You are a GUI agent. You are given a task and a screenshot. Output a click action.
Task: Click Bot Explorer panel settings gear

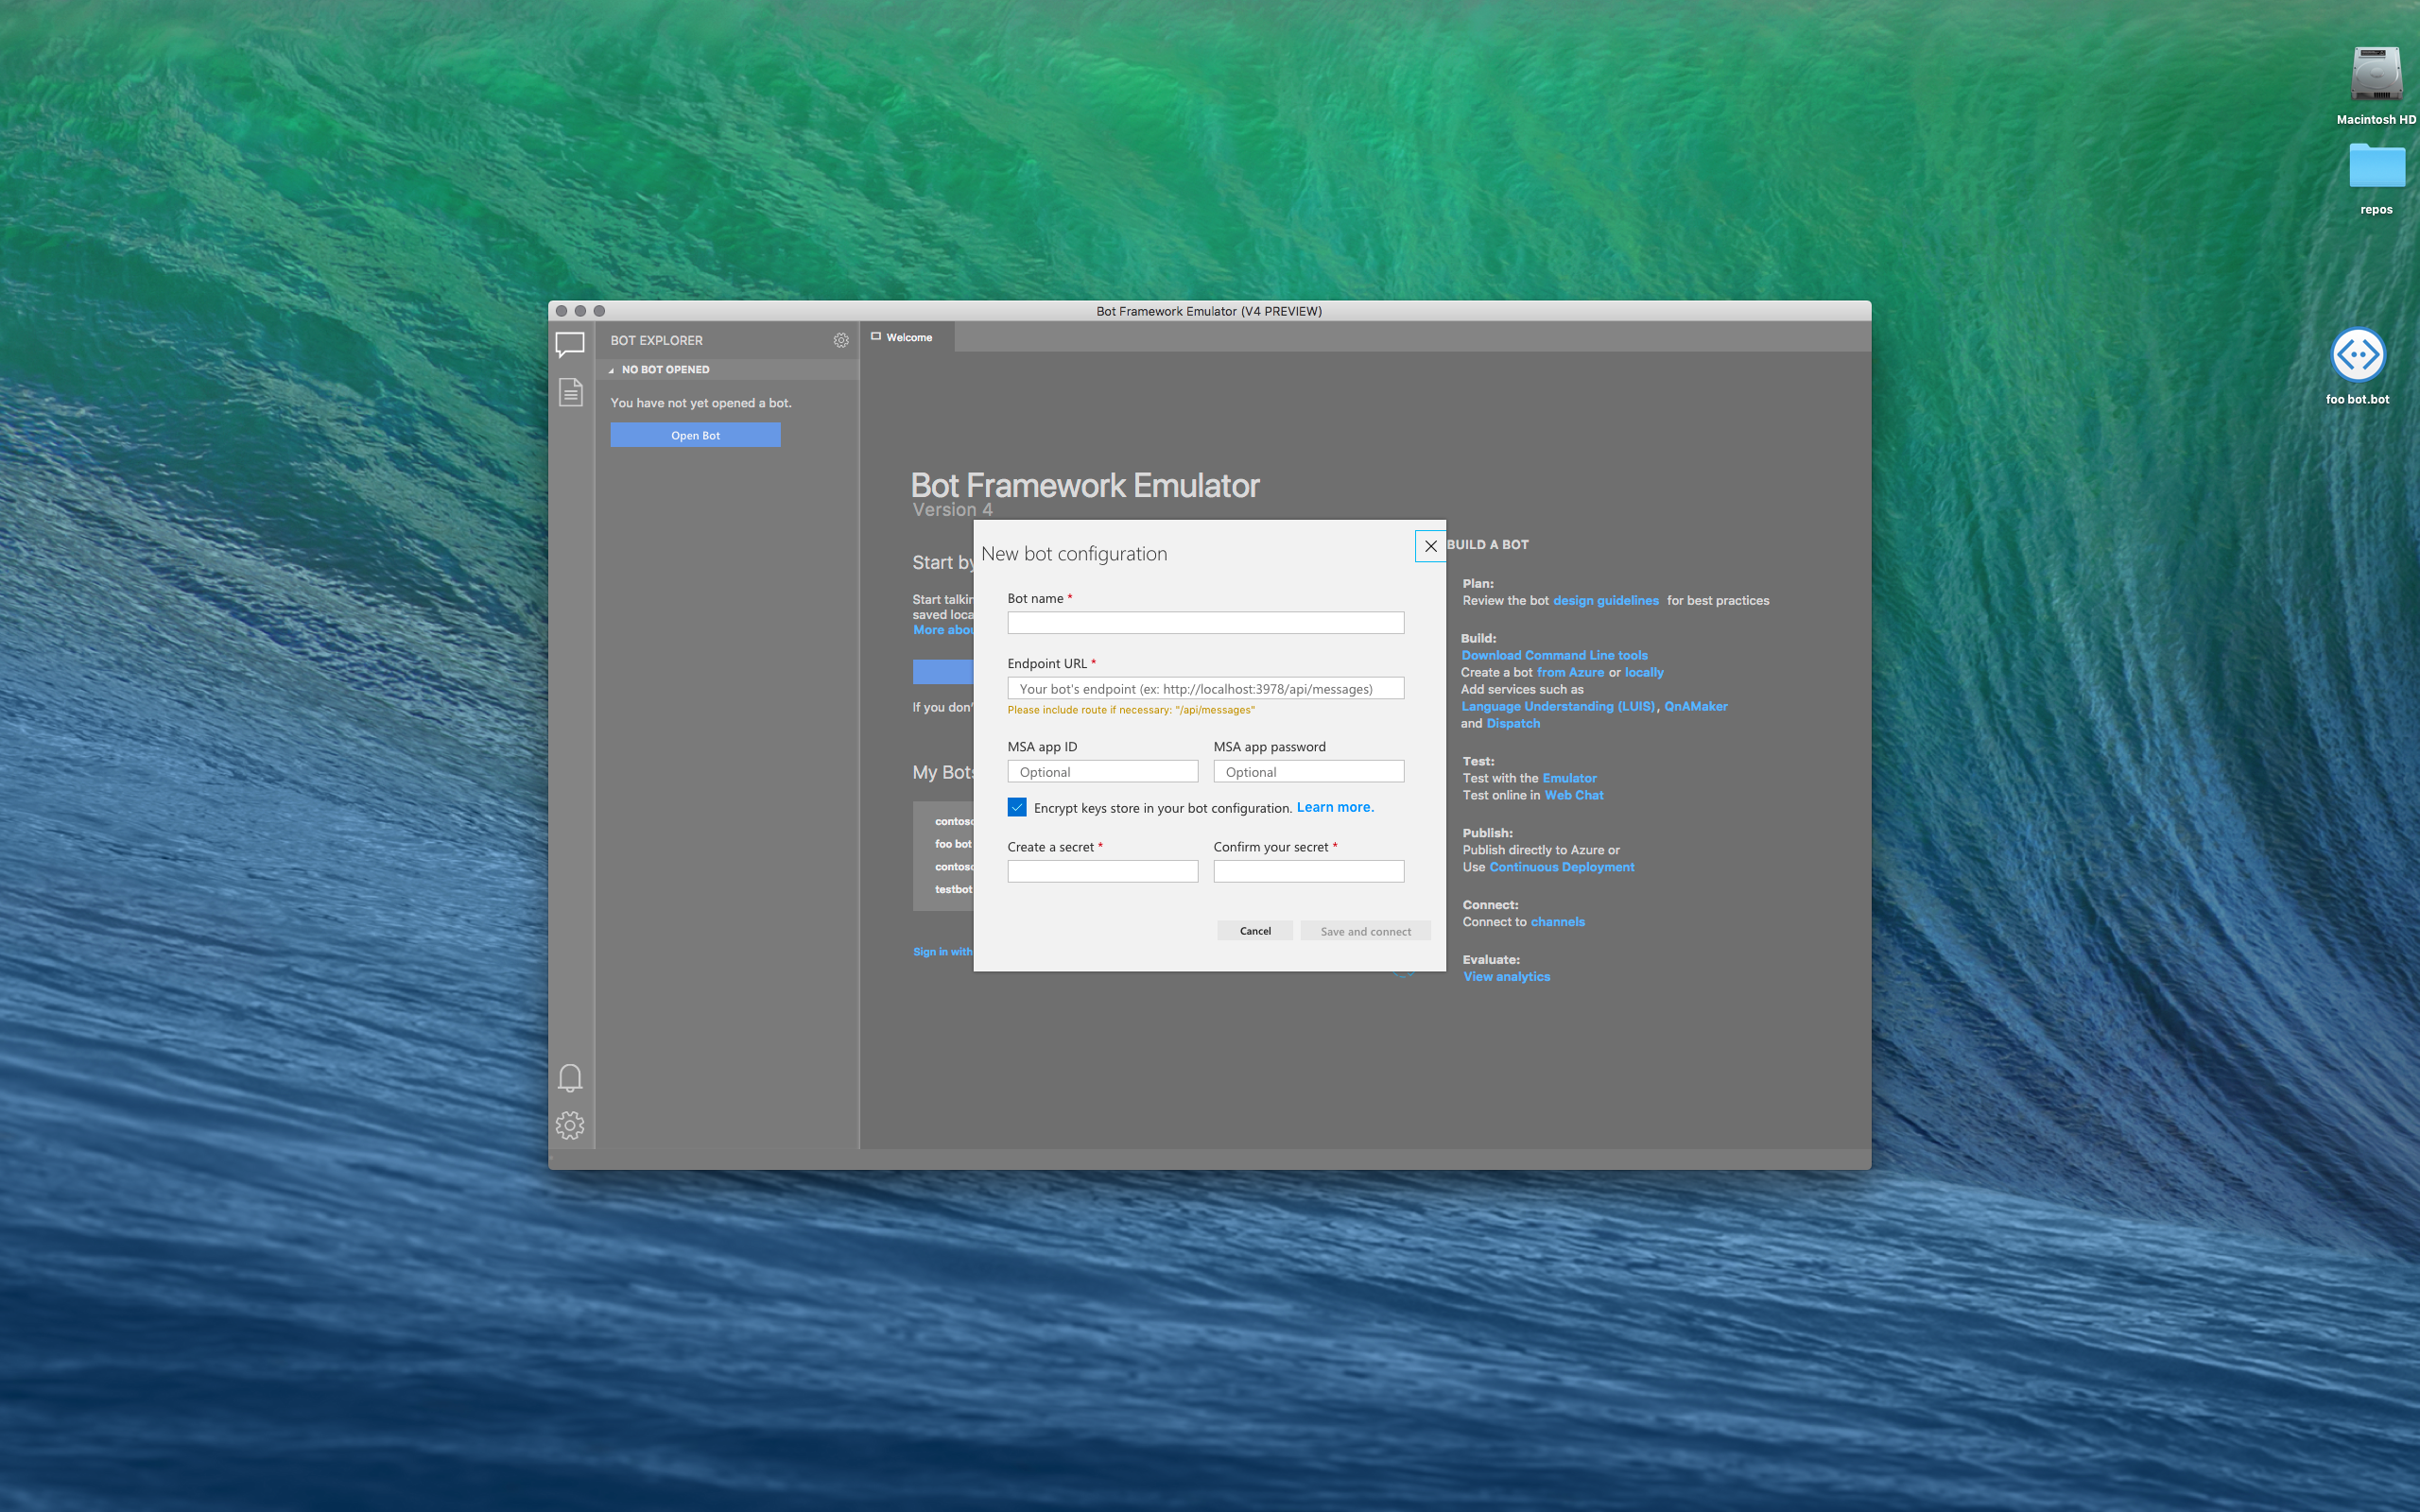tap(841, 340)
